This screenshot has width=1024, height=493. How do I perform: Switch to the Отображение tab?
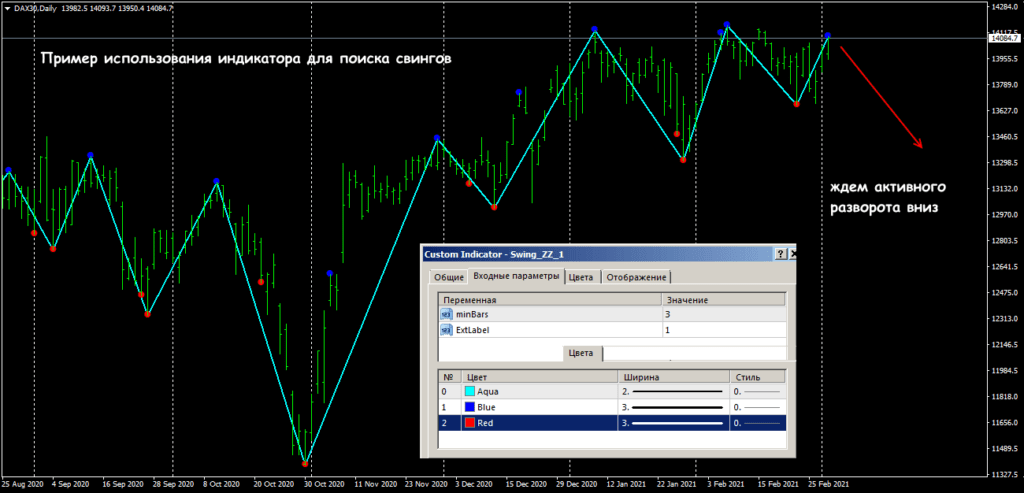(635, 277)
